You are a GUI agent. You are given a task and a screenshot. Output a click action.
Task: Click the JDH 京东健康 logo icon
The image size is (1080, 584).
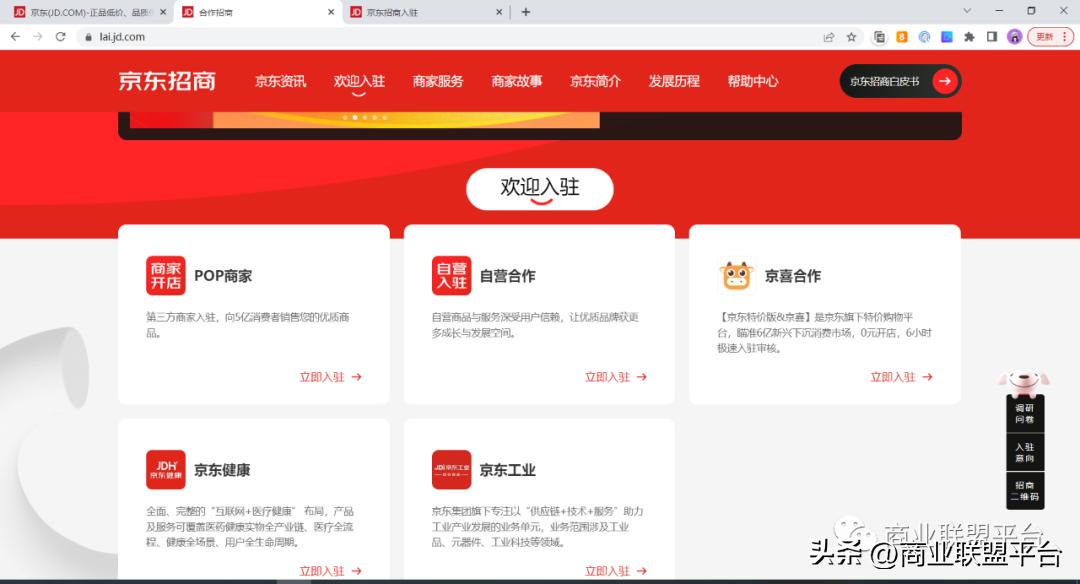pos(165,468)
